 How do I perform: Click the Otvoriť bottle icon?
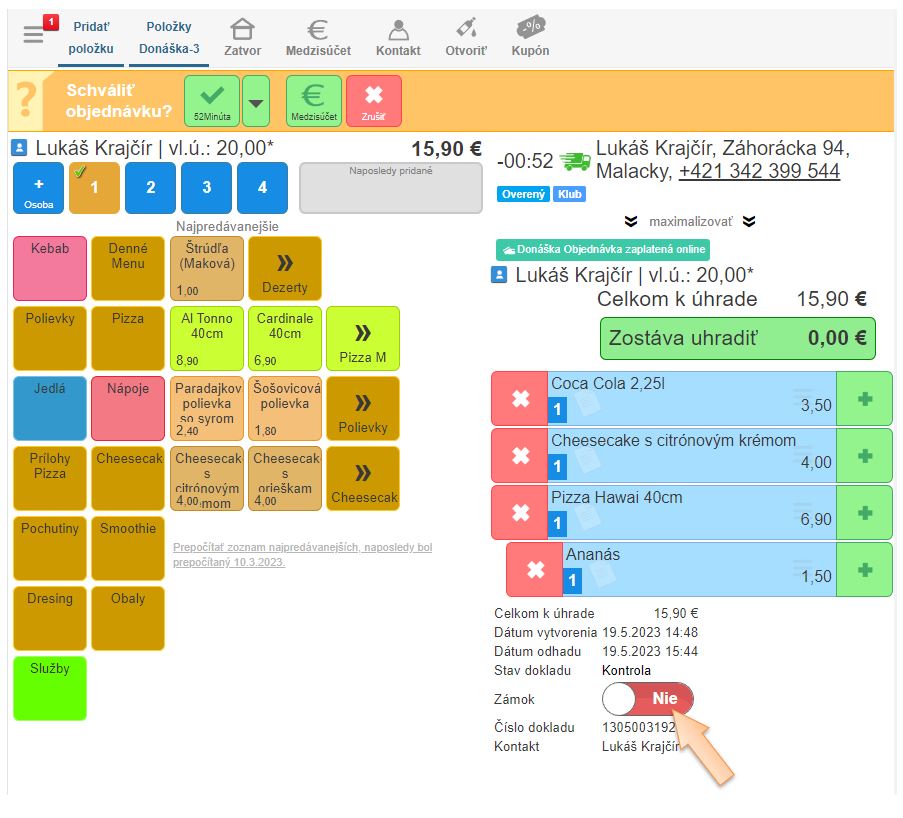coord(465,37)
